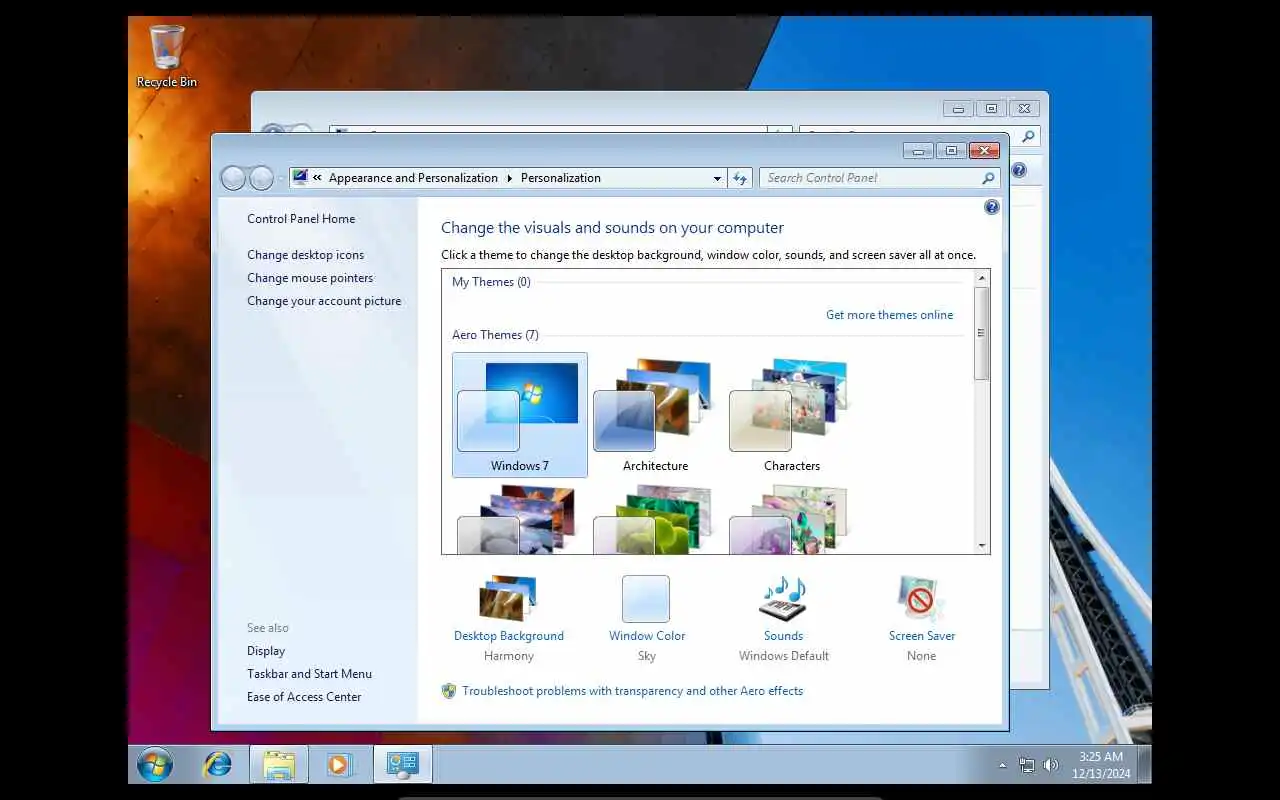
Task: Click theme list scroll down arrow
Action: click(982, 545)
